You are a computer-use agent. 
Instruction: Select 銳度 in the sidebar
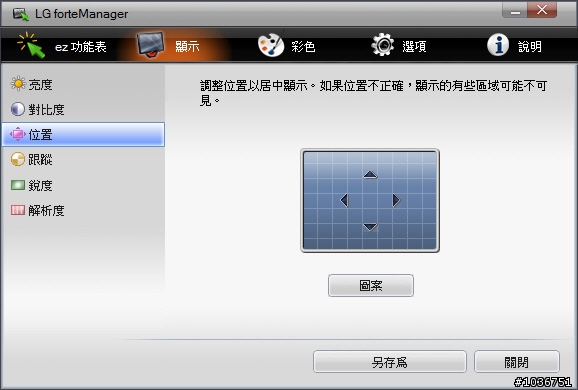click(83, 185)
